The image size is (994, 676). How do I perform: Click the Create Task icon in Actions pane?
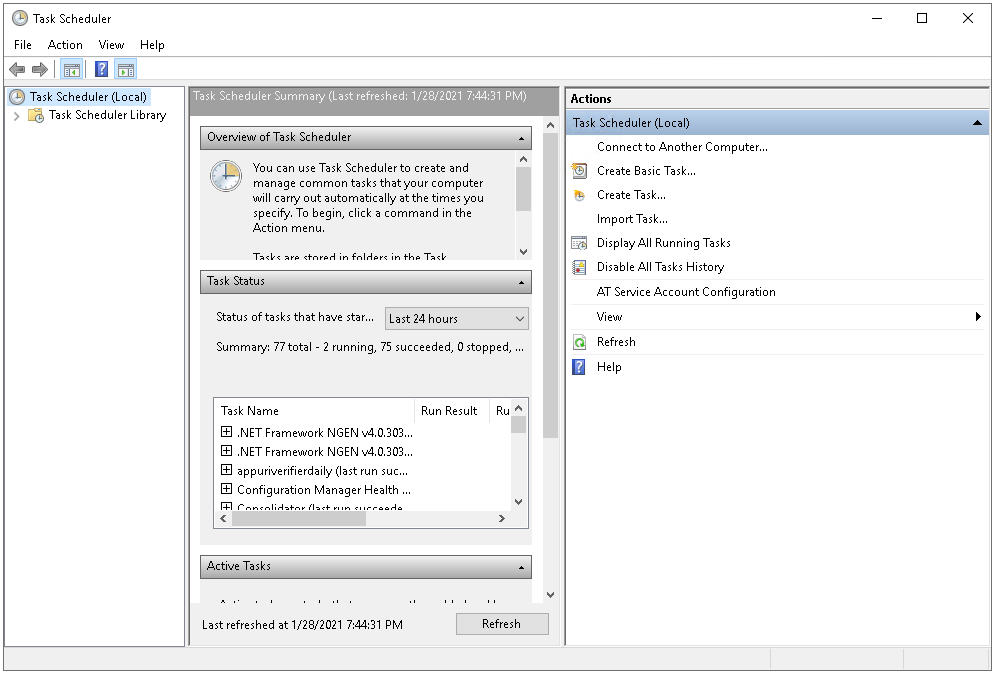click(x=580, y=195)
